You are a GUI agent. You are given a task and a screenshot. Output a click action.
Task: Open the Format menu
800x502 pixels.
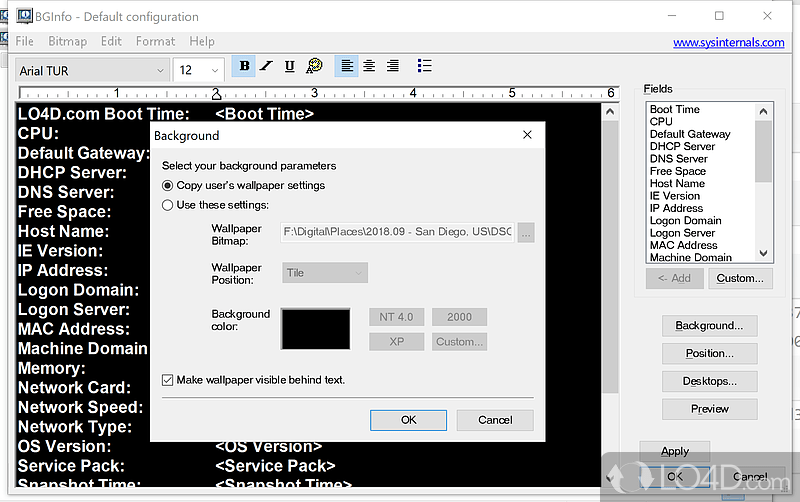point(155,41)
